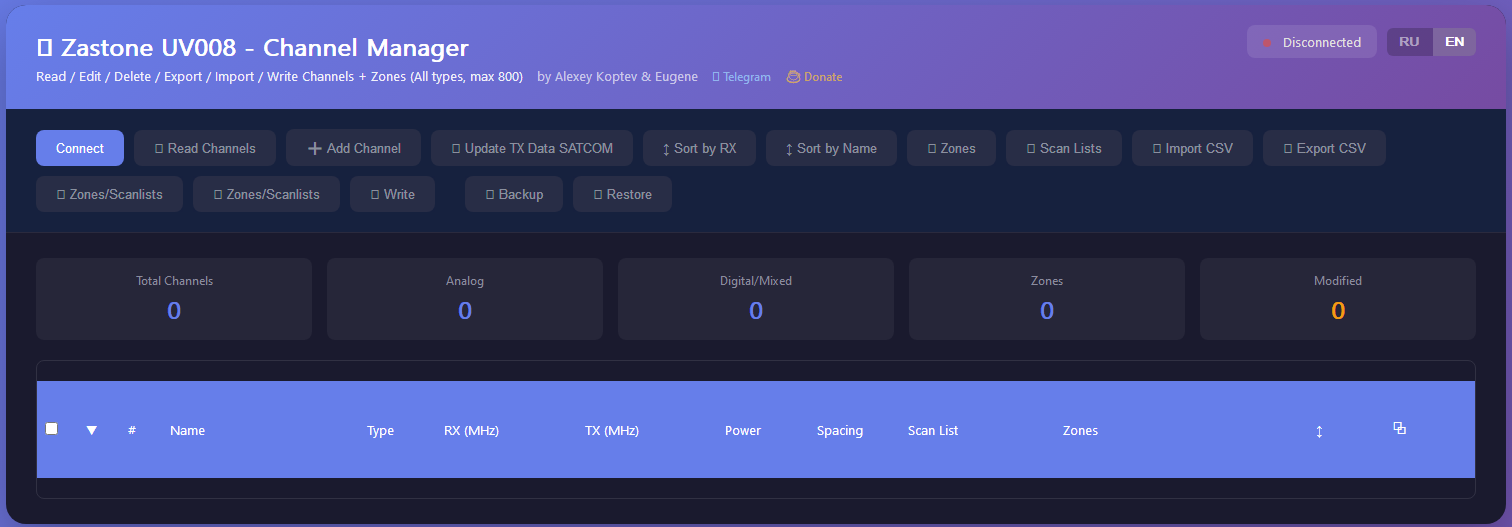Click the RX (MHz) column header

(x=471, y=431)
